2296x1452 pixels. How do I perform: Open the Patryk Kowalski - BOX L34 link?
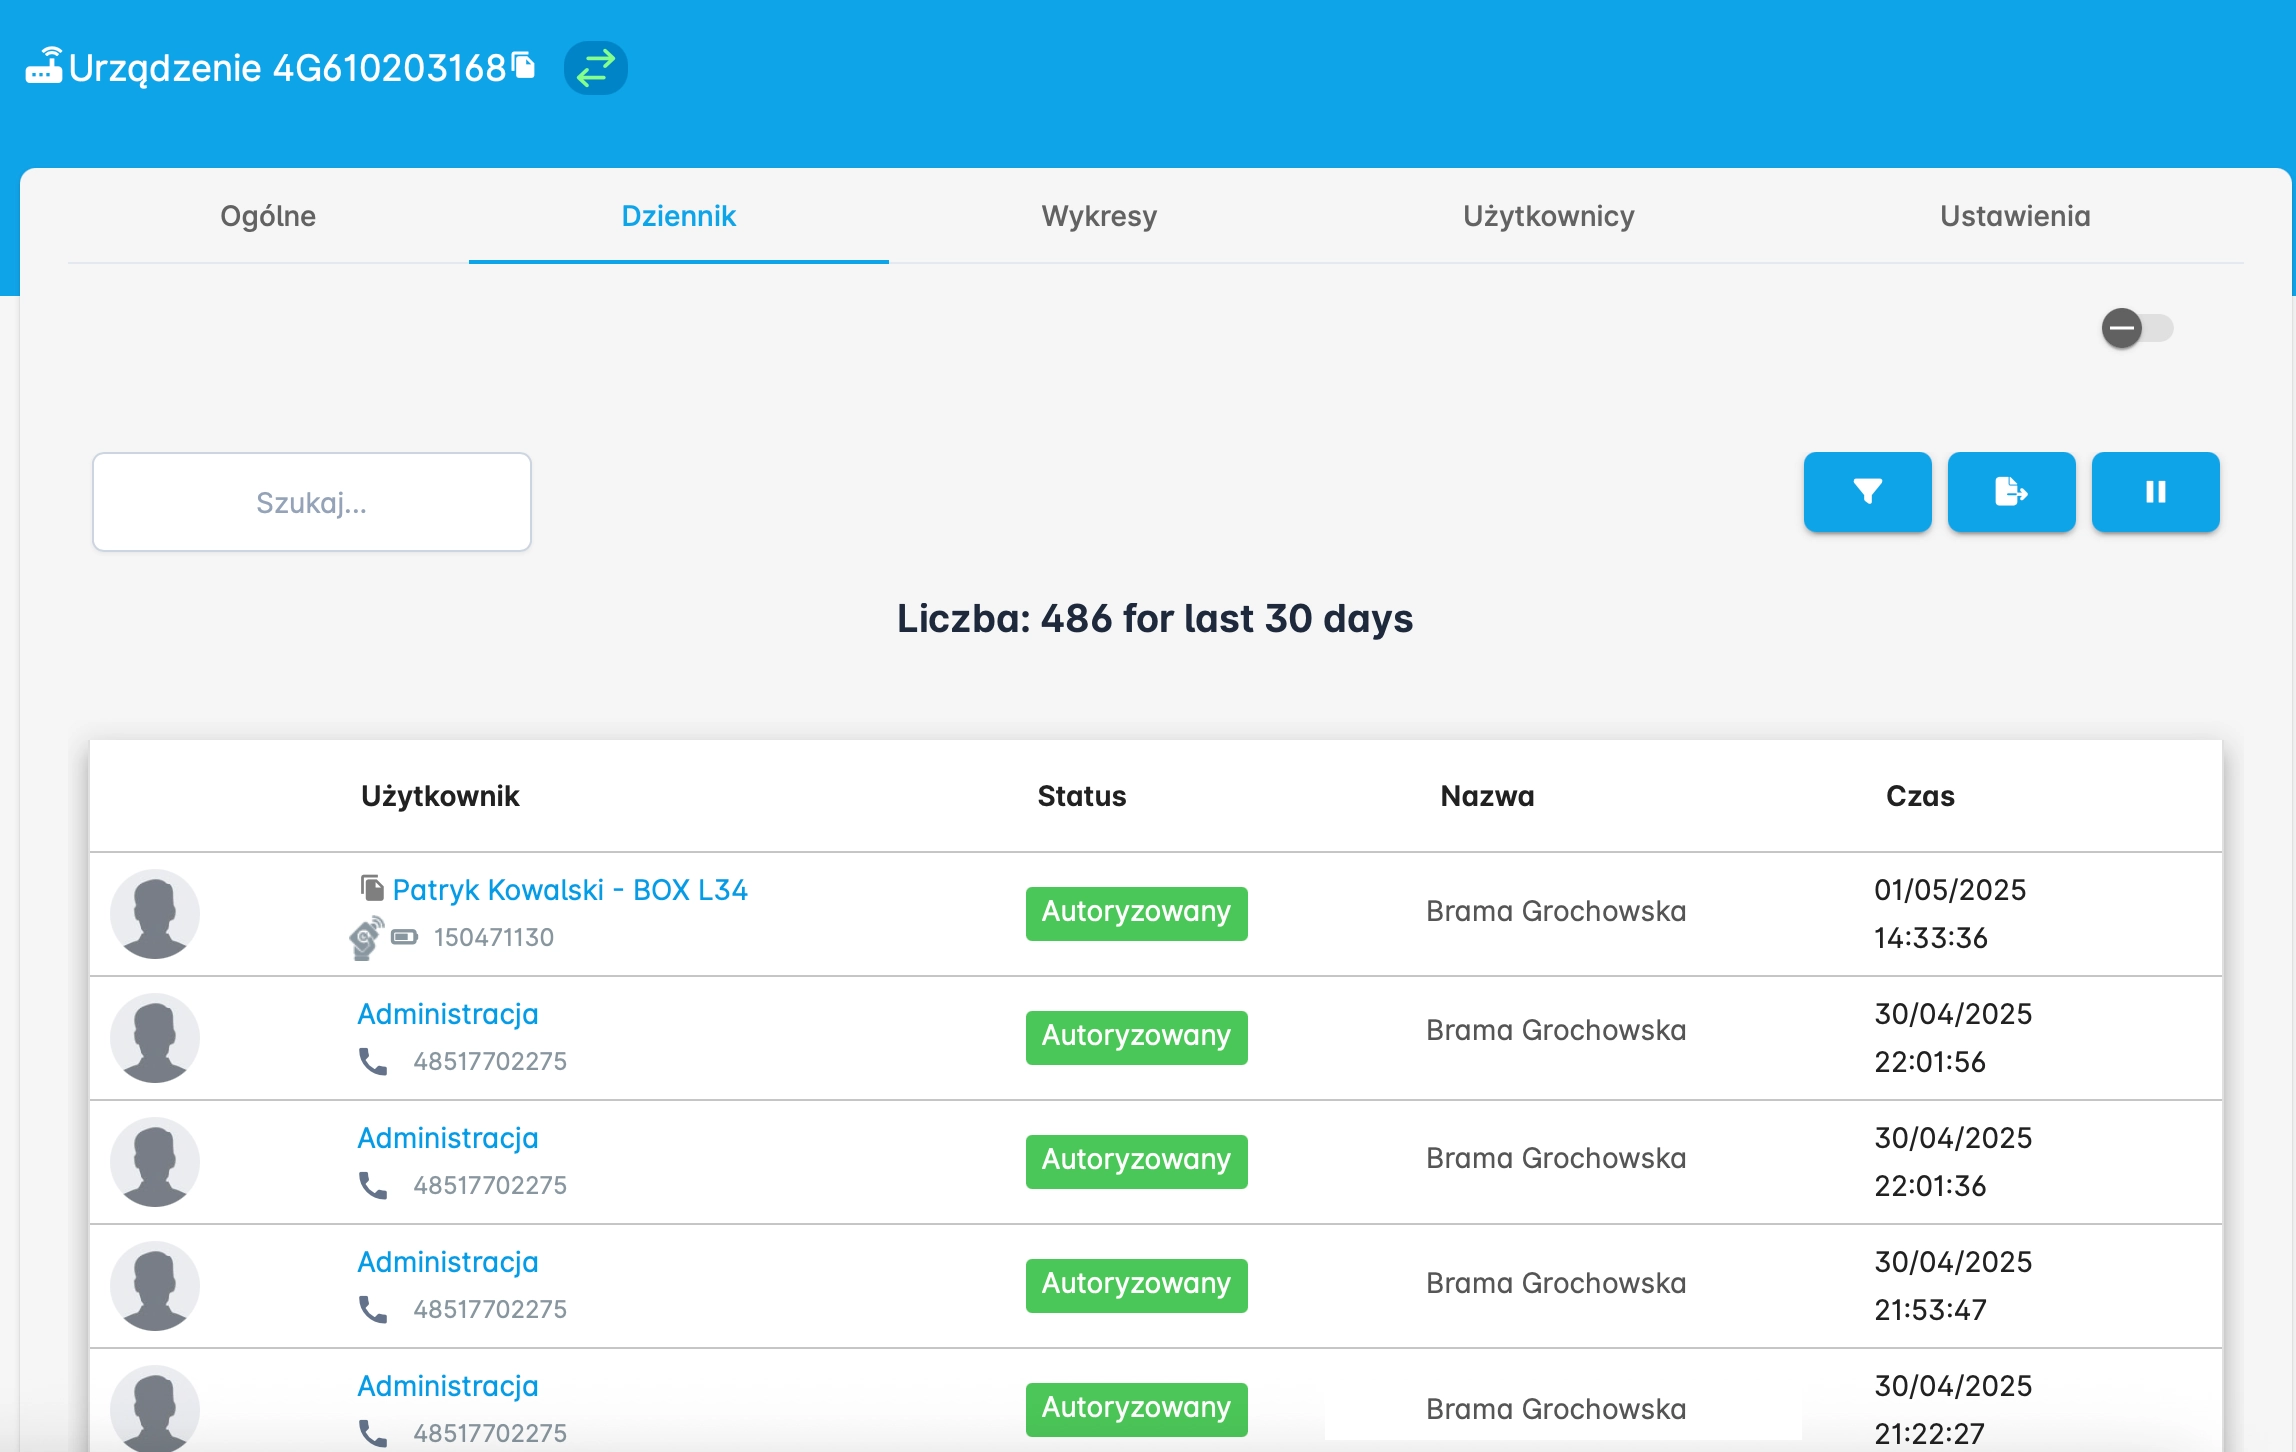[570, 890]
